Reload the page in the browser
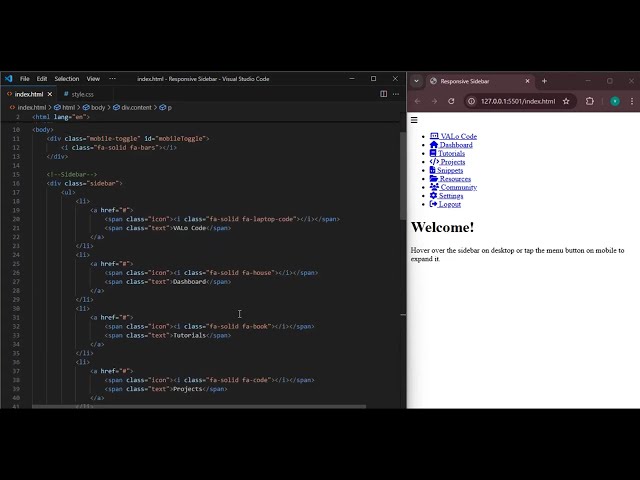Viewport: 640px width, 480px height. click(451, 101)
